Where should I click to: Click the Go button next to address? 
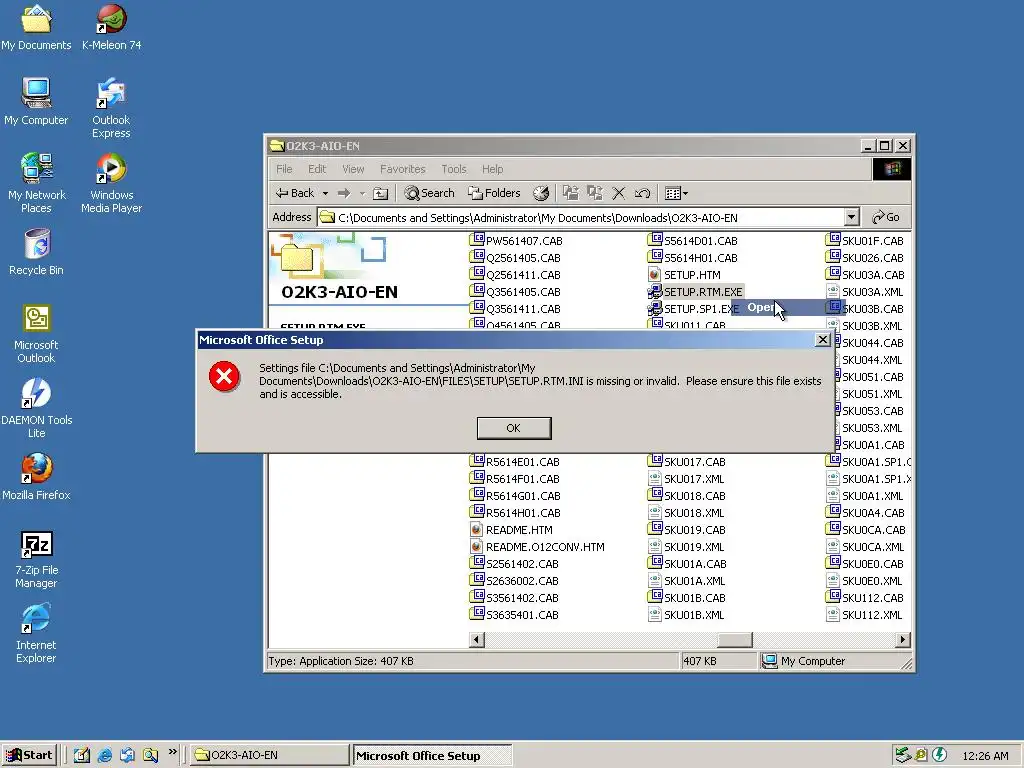click(886, 217)
